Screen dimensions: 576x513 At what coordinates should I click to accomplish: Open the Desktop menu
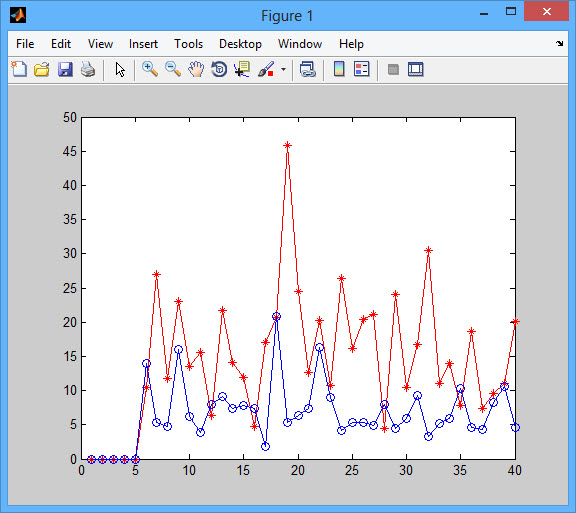[240, 44]
